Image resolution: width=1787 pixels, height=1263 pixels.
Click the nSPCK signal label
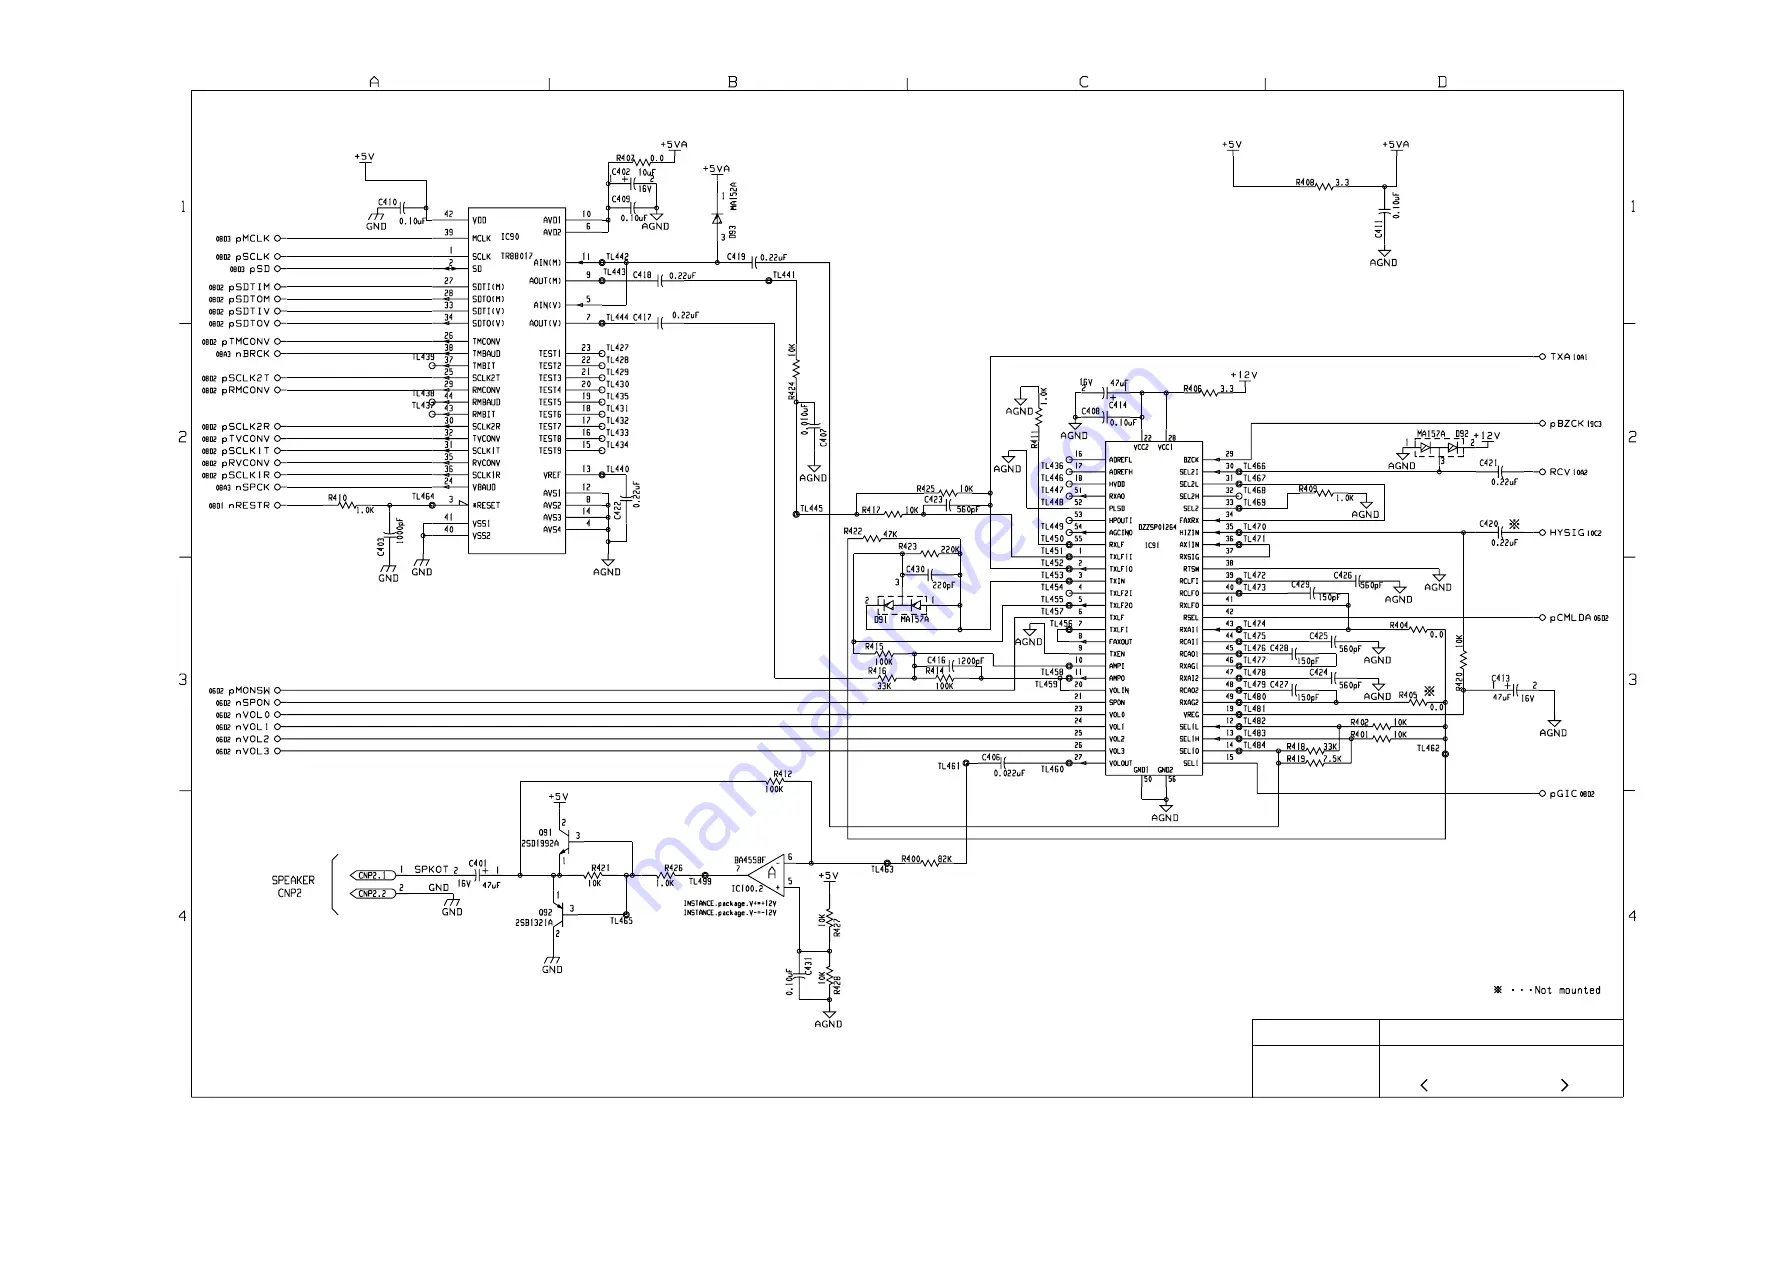click(x=253, y=487)
